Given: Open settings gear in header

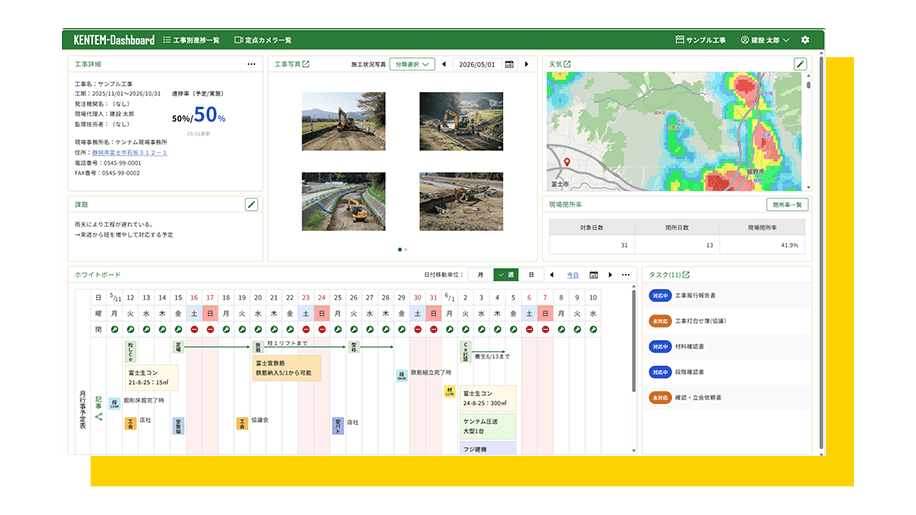Looking at the screenshot, I should pos(805,40).
